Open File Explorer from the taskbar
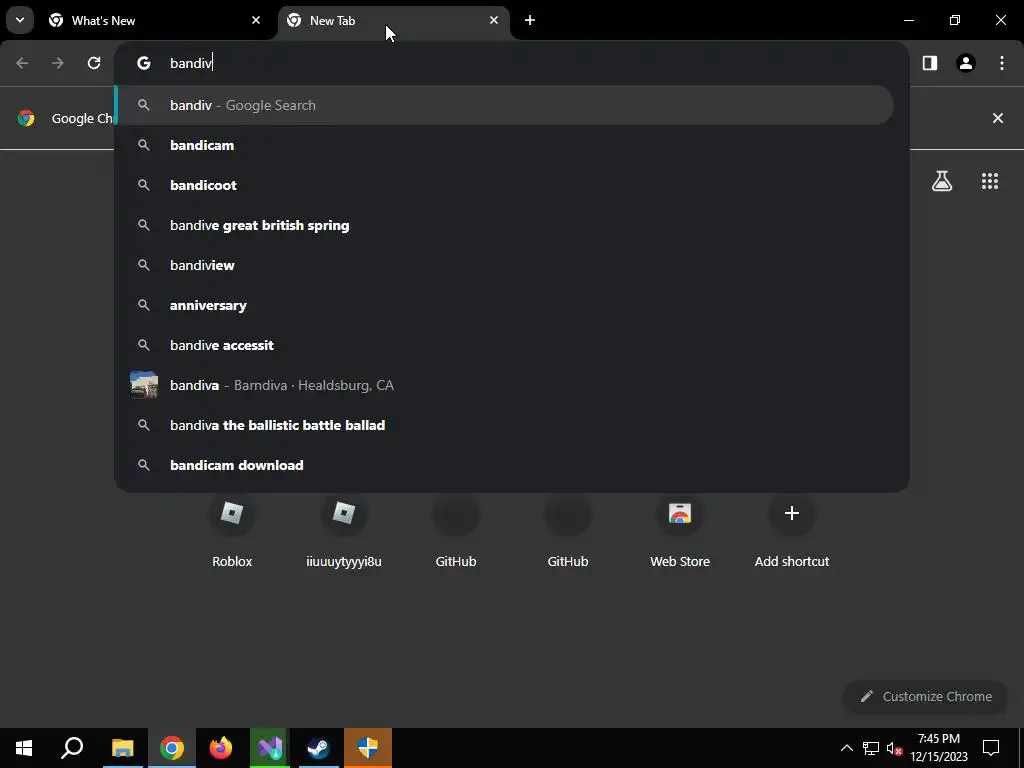Screen dimensions: 1024x768 click(122, 748)
